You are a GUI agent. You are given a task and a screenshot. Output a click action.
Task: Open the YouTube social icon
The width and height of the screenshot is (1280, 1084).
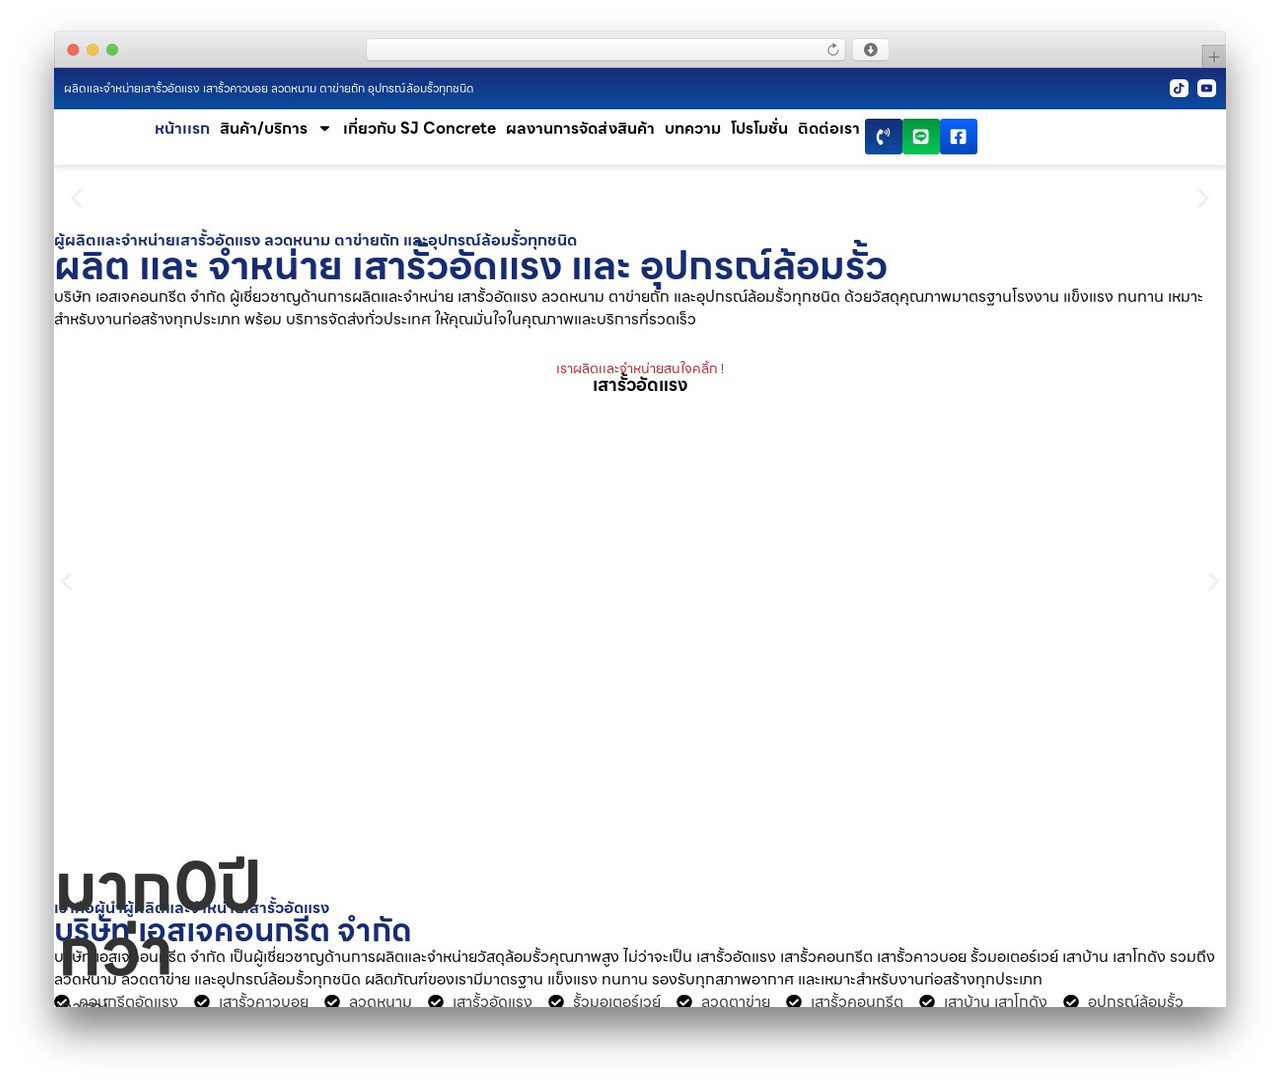[x=1207, y=88]
